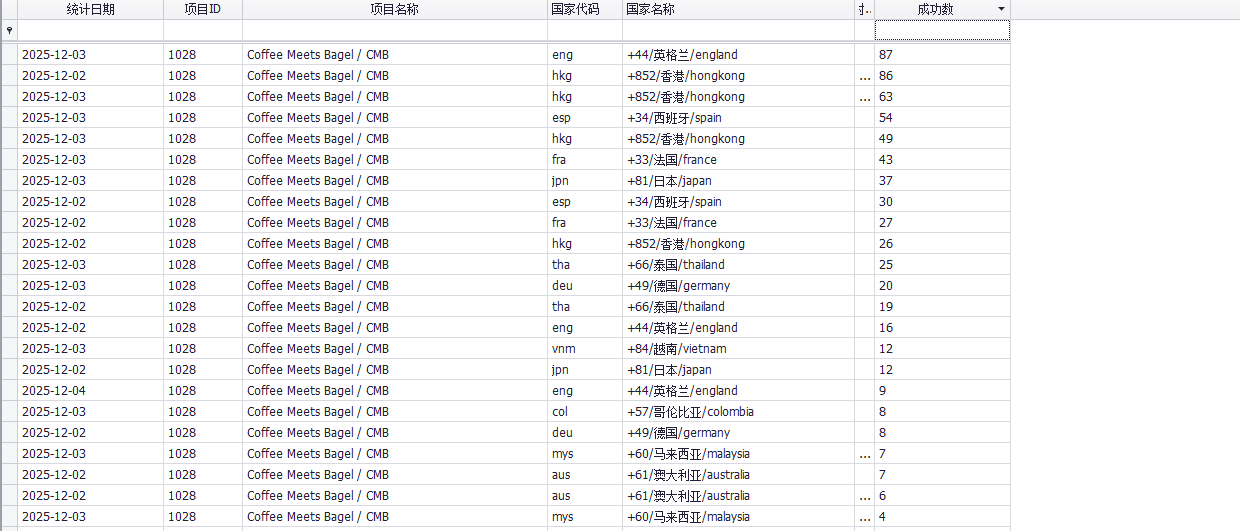1240x531 pixels.
Task: Select the +33/法国/france cell with count 43
Action: click(738, 160)
